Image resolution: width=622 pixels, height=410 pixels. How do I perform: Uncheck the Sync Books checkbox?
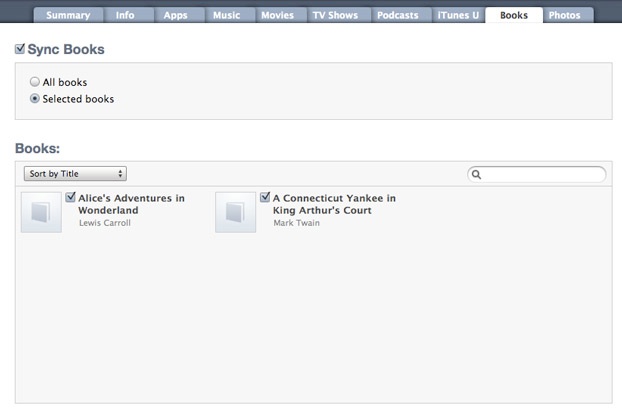pyautogui.click(x=20, y=49)
